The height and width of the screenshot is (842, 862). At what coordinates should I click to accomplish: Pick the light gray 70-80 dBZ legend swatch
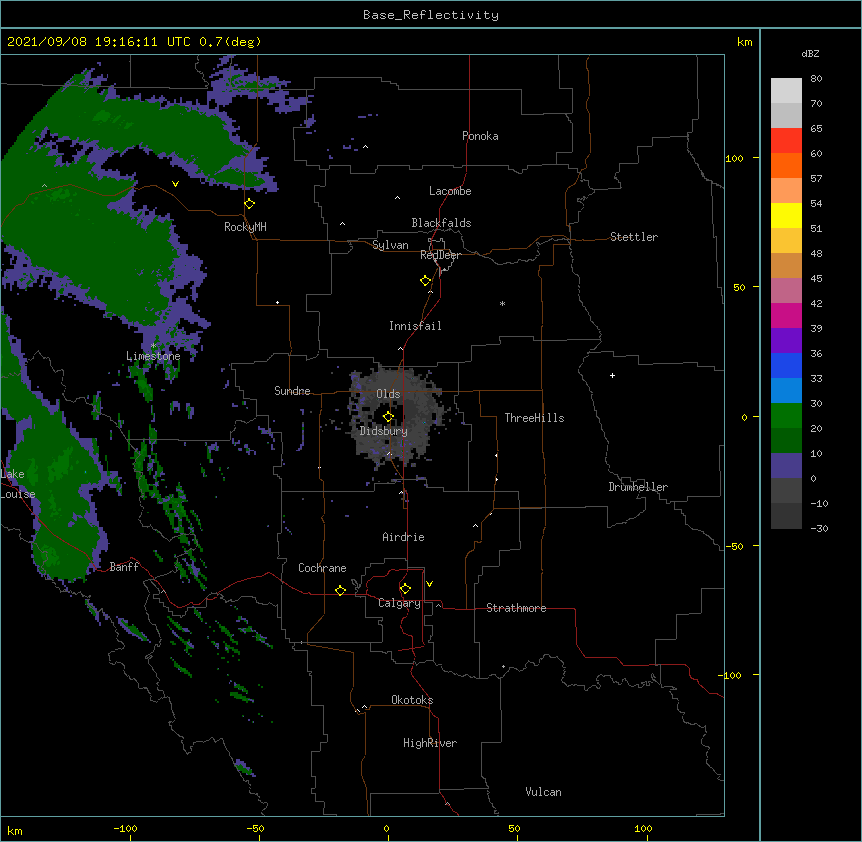coord(786,91)
